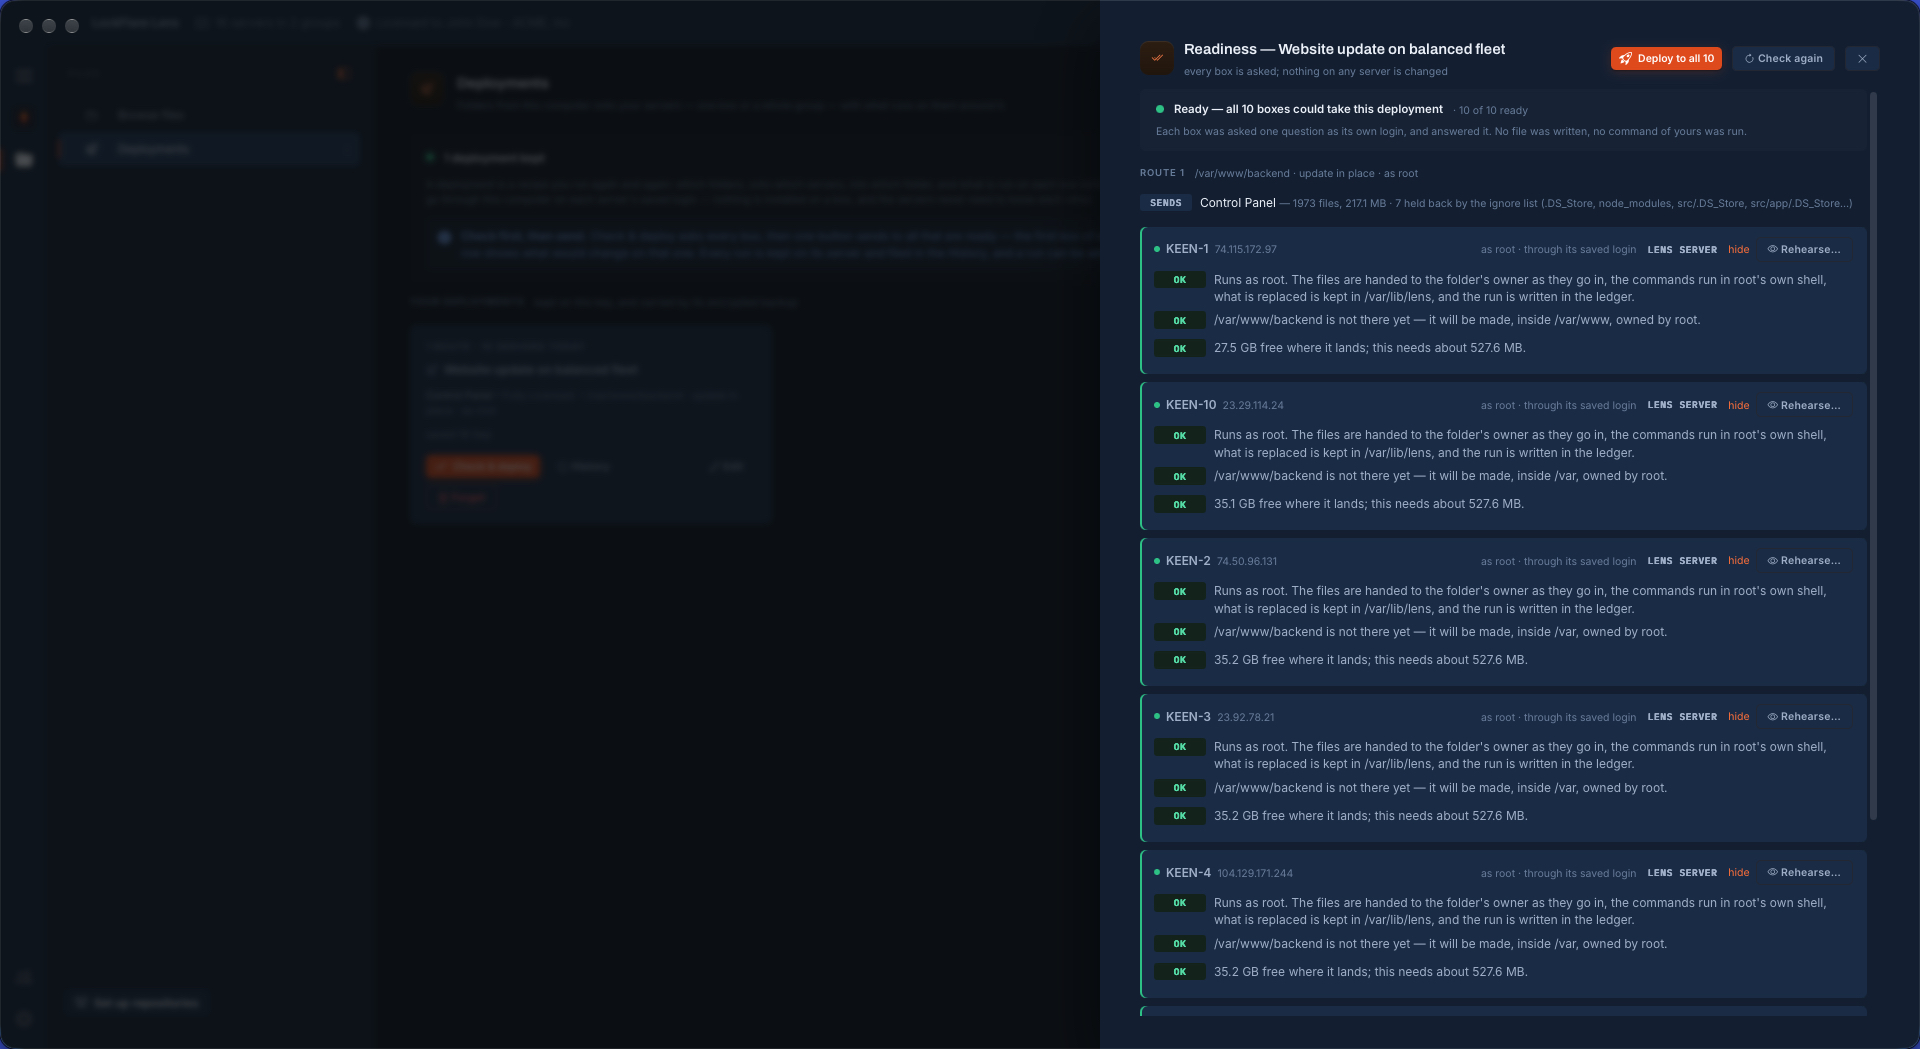Select the KEEN-3 server name
Screen dimensions: 1920x1049
click(x=1188, y=717)
